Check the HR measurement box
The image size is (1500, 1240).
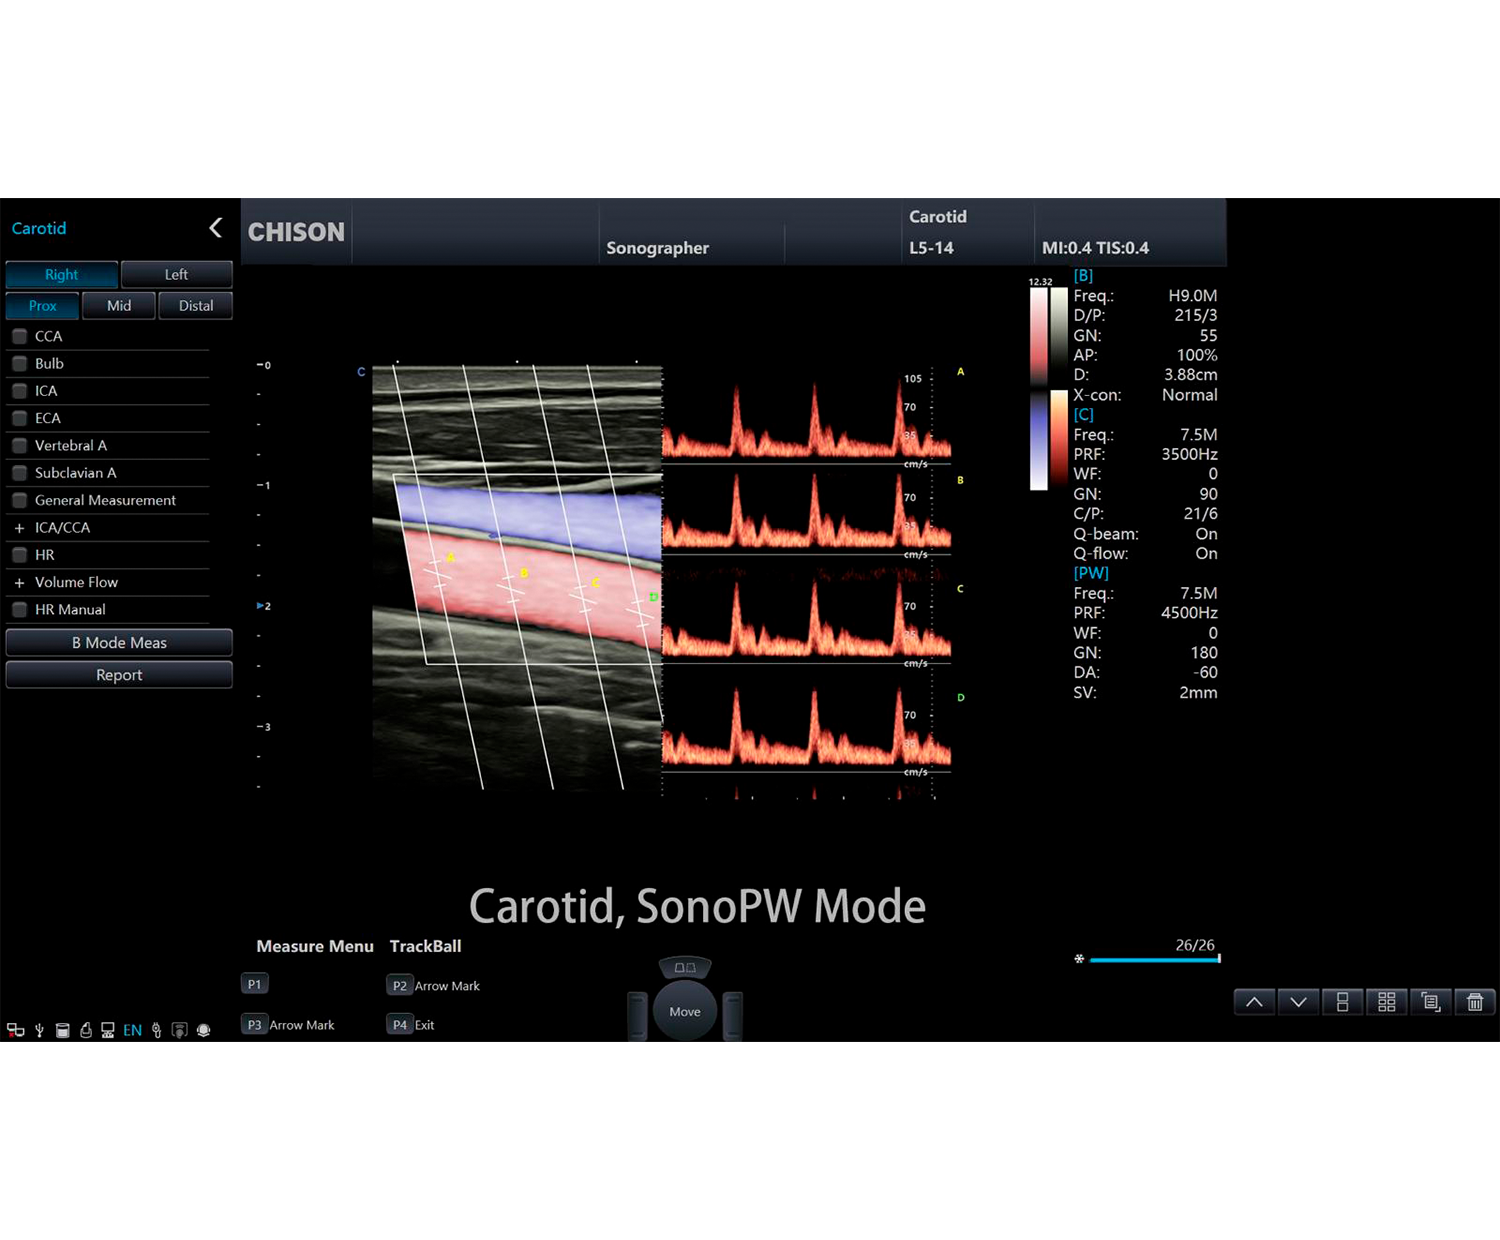19,555
